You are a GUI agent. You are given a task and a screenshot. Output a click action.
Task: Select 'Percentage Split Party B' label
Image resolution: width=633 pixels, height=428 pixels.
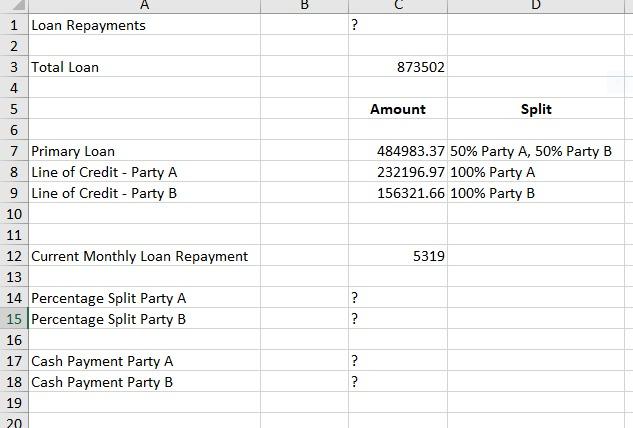[x=109, y=319]
